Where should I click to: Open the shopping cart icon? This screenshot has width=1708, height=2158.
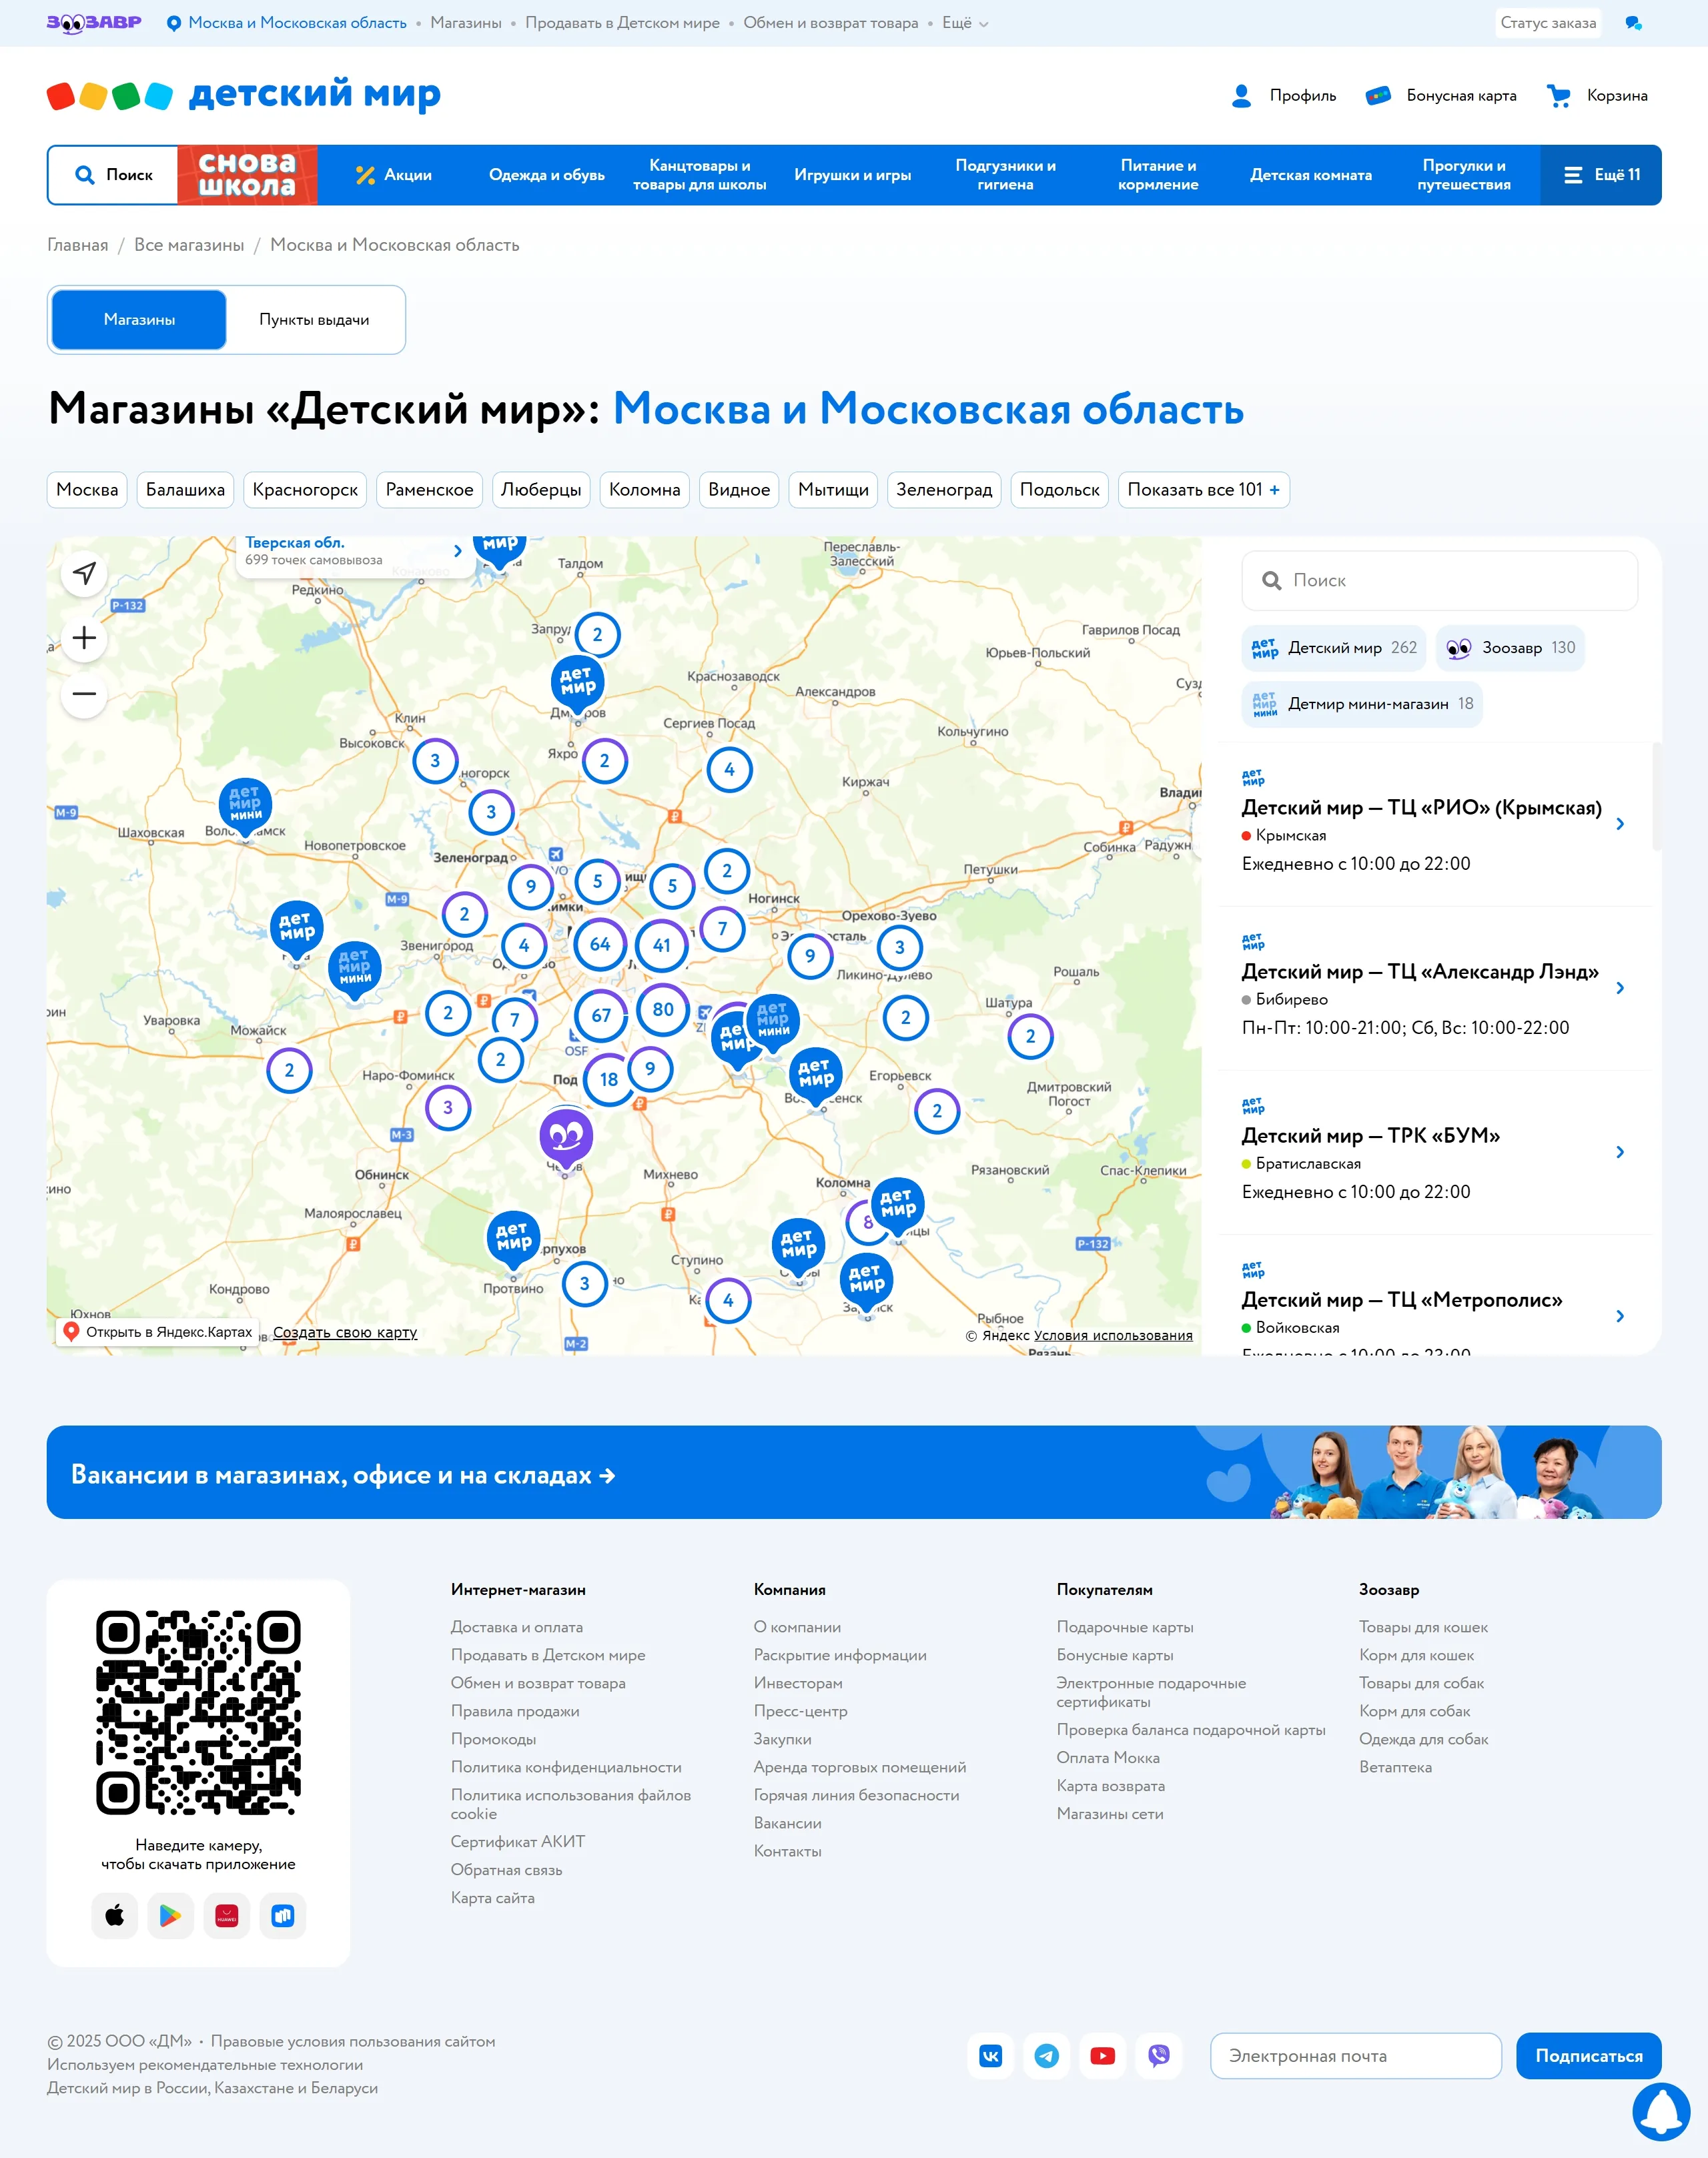[x=1558, y=96]
